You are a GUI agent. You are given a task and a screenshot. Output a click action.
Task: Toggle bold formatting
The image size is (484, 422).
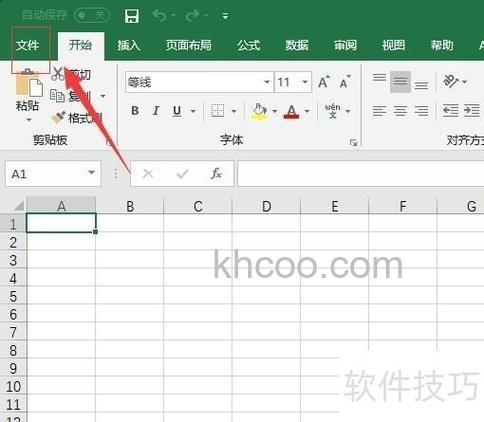pos(135,111)
